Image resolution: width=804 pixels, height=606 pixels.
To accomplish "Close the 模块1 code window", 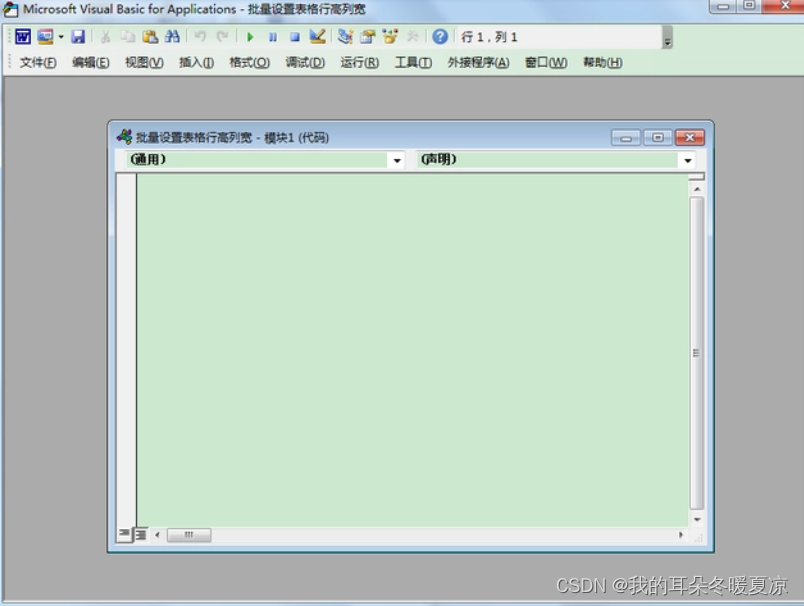I will (x=690, y=138).
